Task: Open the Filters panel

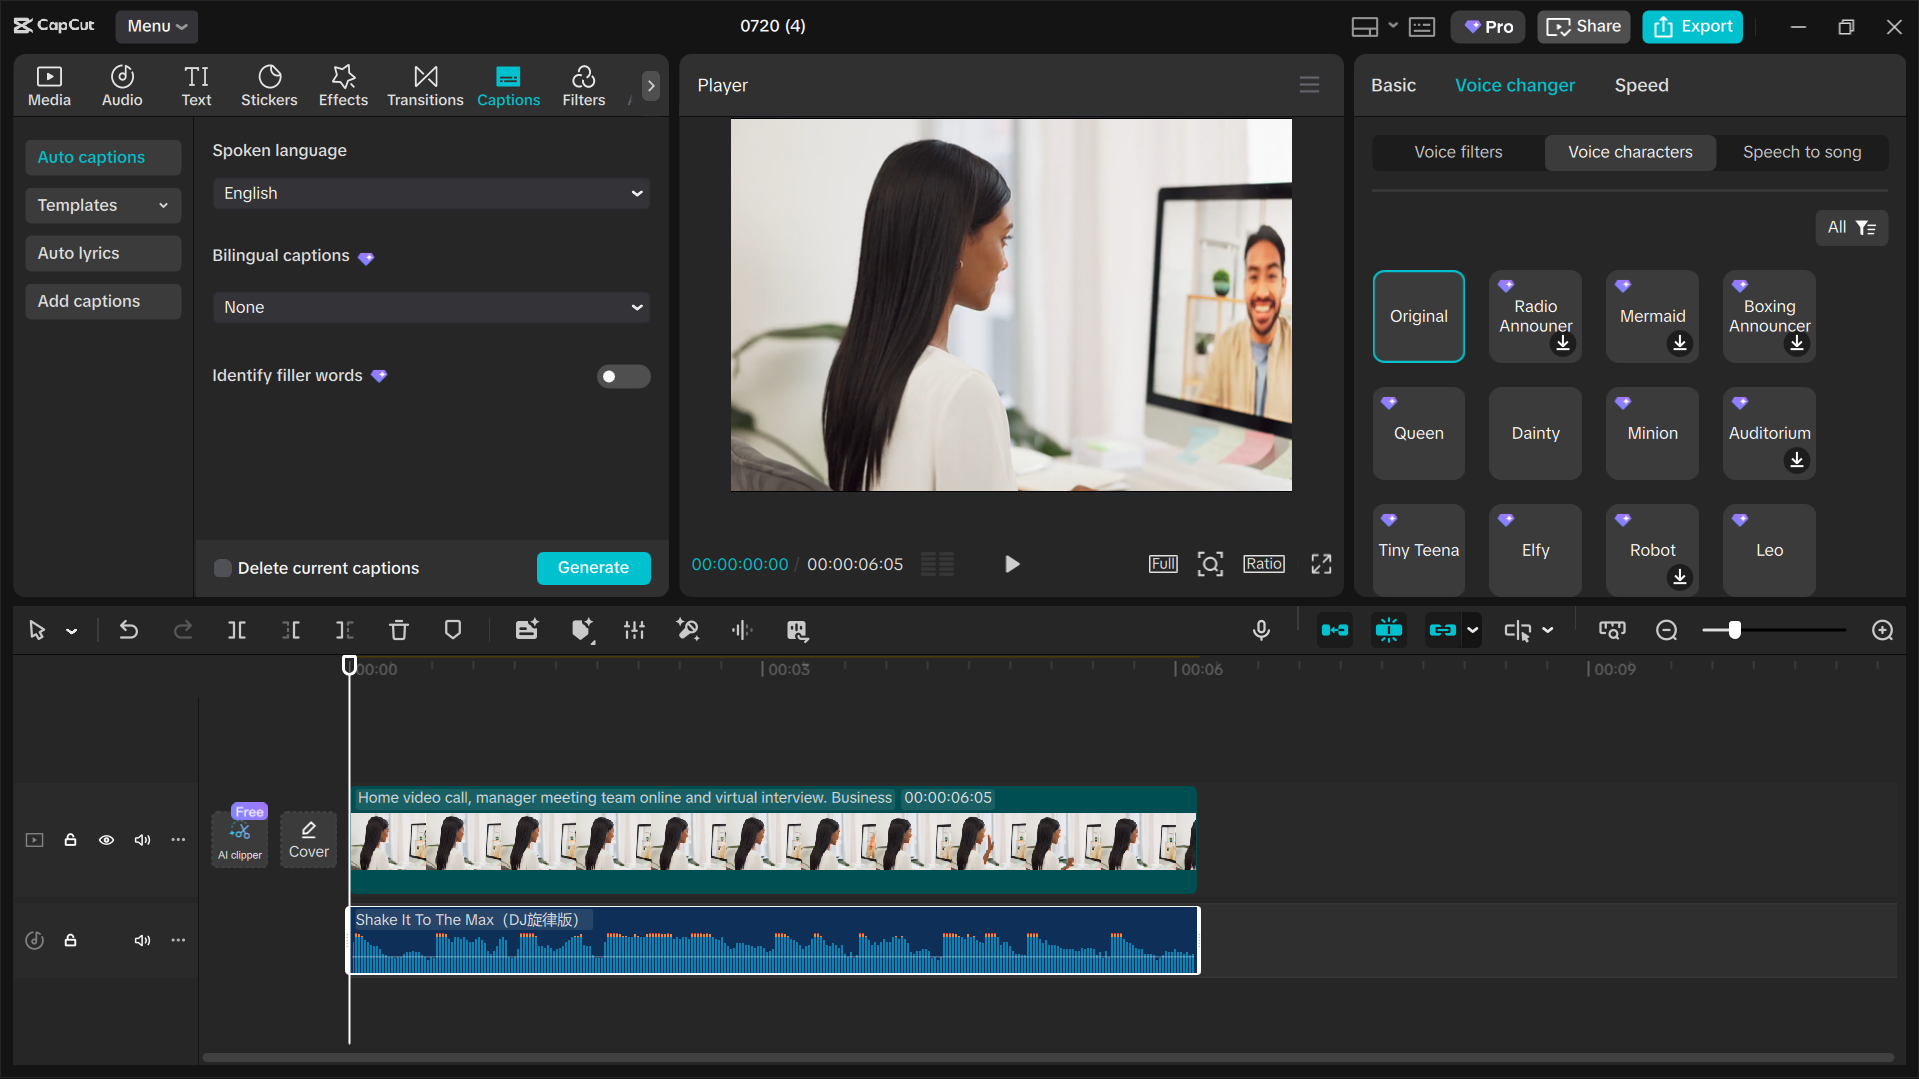Action: click(x=583, y=85)
